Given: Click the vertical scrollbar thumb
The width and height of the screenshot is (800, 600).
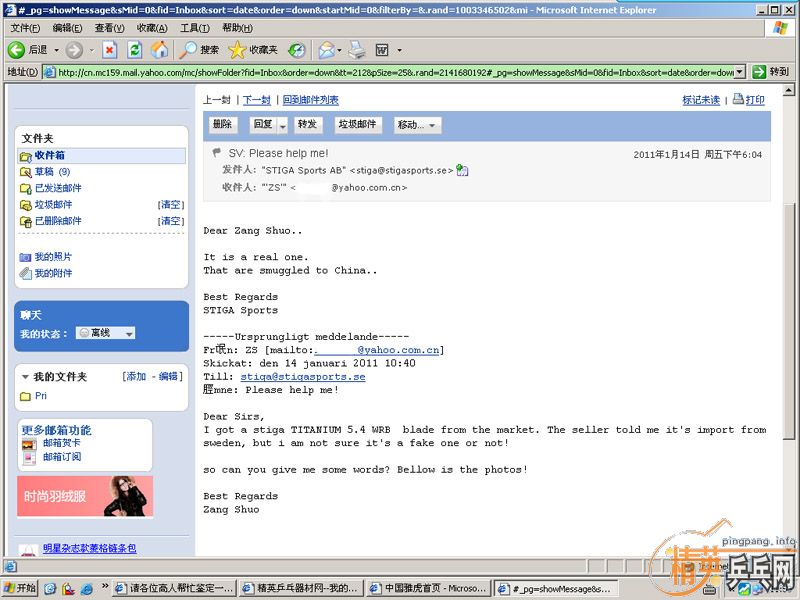Looking at the screenshot, I should (789, 320).
